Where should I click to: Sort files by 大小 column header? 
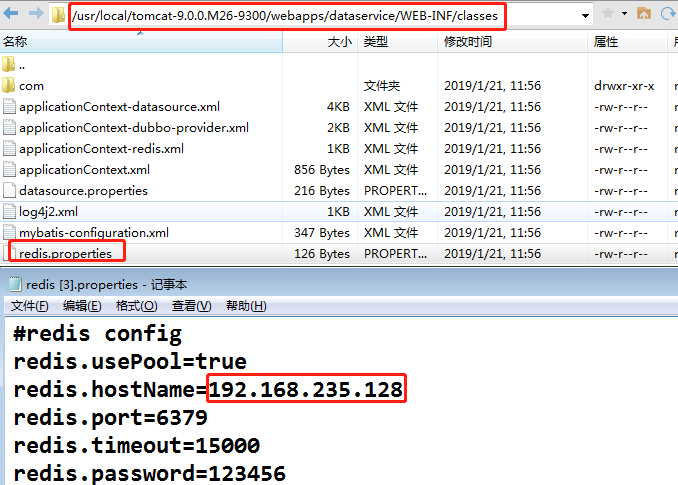339,43
